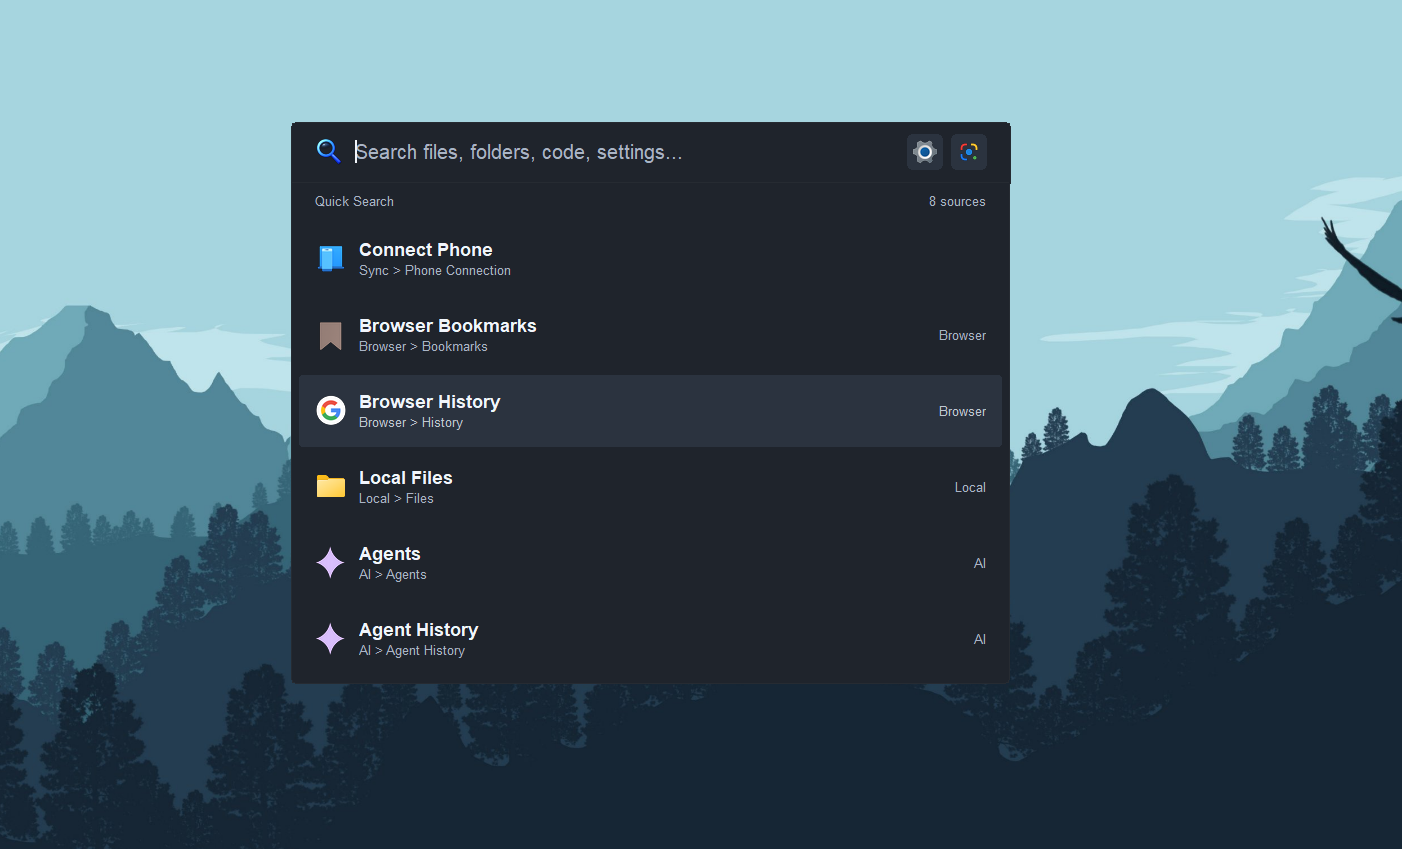This screenshot has height=849, width=1402.
Task: Click the Google logo beside Browser History
Action: click(x=331, y=410)
